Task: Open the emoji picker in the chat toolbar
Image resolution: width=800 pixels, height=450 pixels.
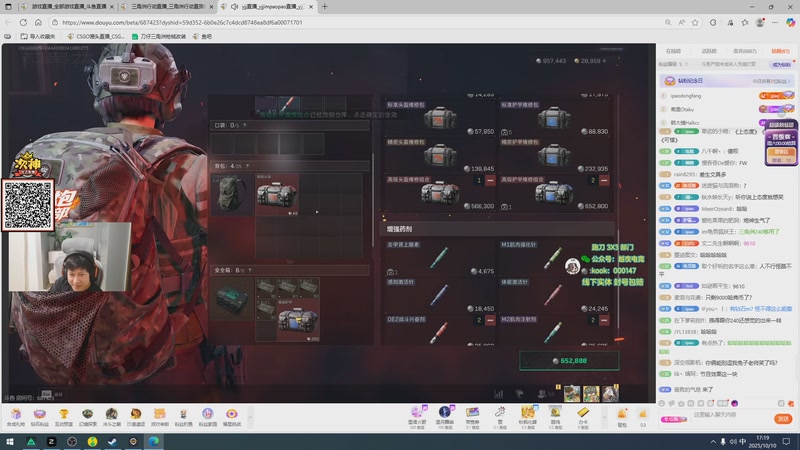Action: click(662, 403)
